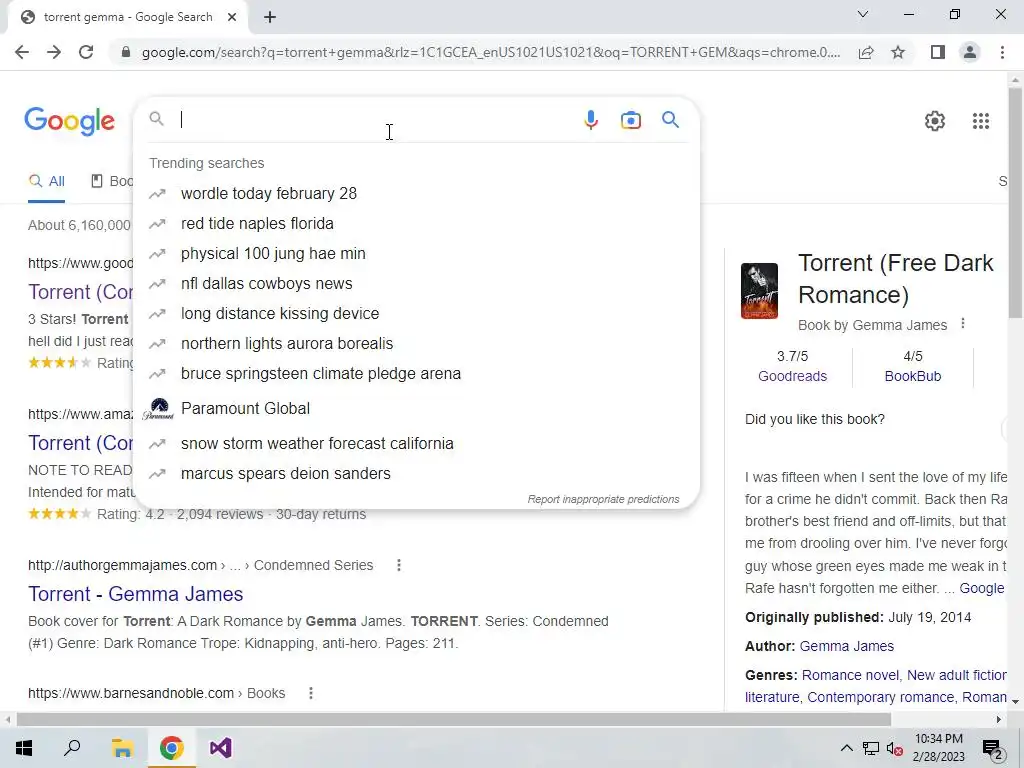Choose bruce springsteen climate pledge arena
Viewport: 1024px width, 768px height.
(x=416, y=374)
